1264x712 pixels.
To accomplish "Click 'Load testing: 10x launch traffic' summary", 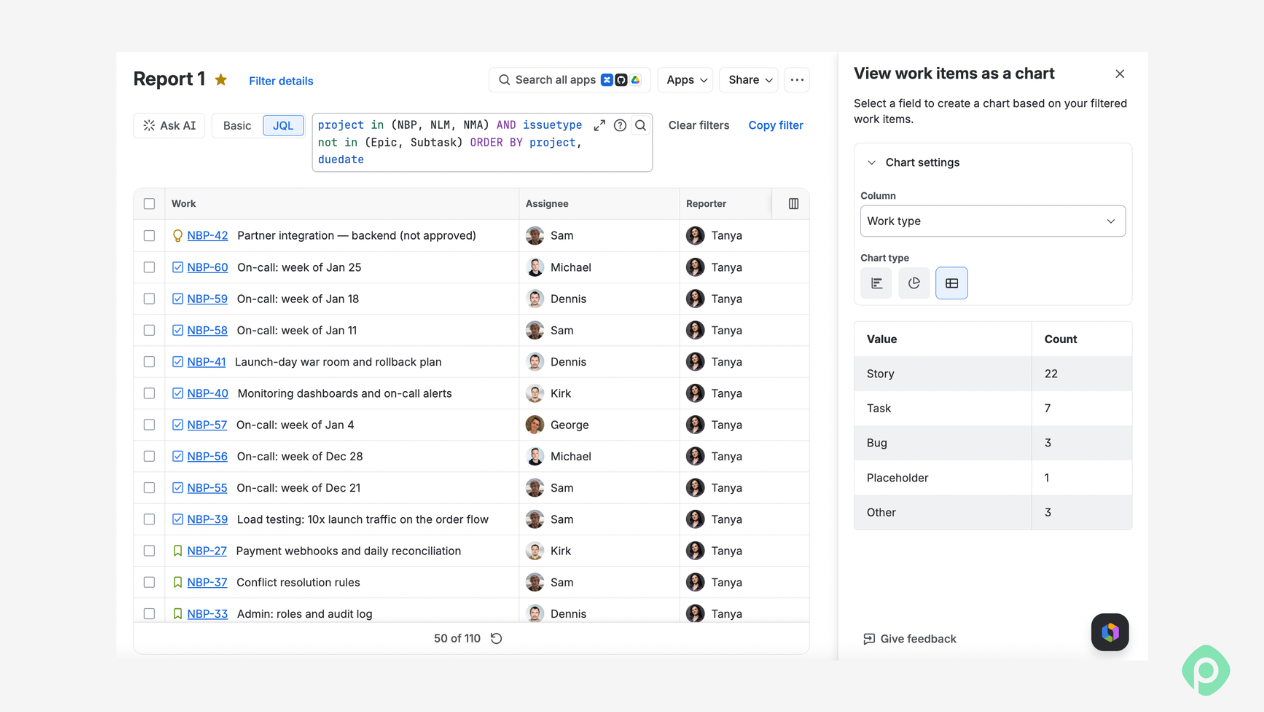I will tap(363, 519).
